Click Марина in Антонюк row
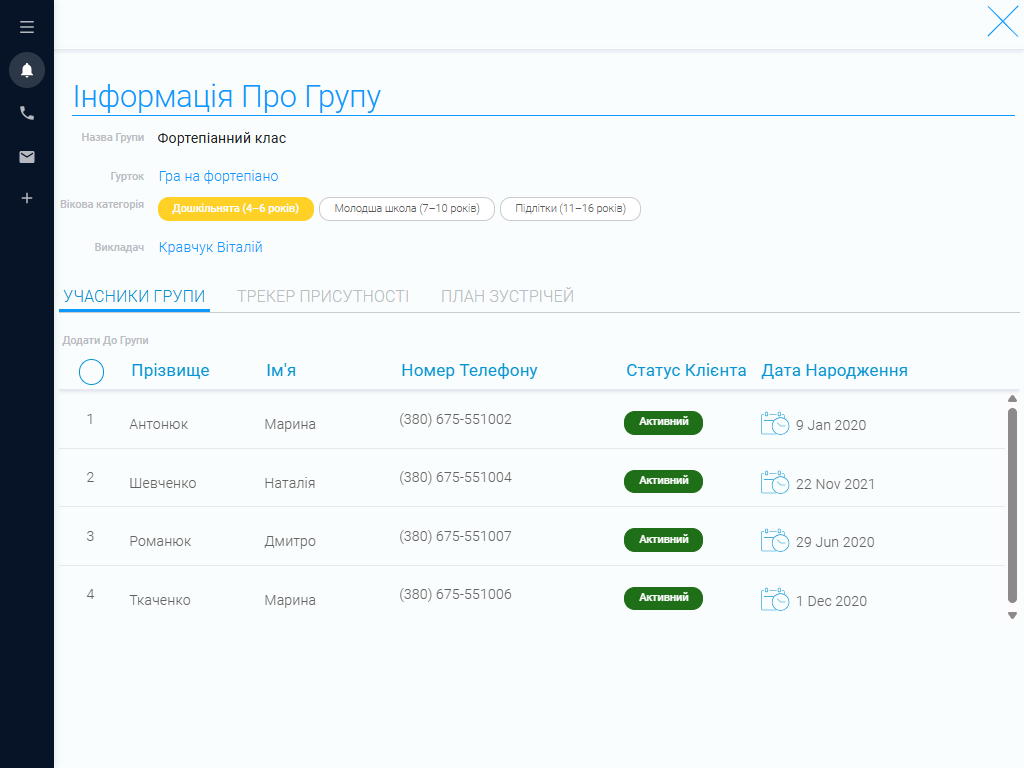Viewport: 1024px width, 768px height. coord(290,424)
